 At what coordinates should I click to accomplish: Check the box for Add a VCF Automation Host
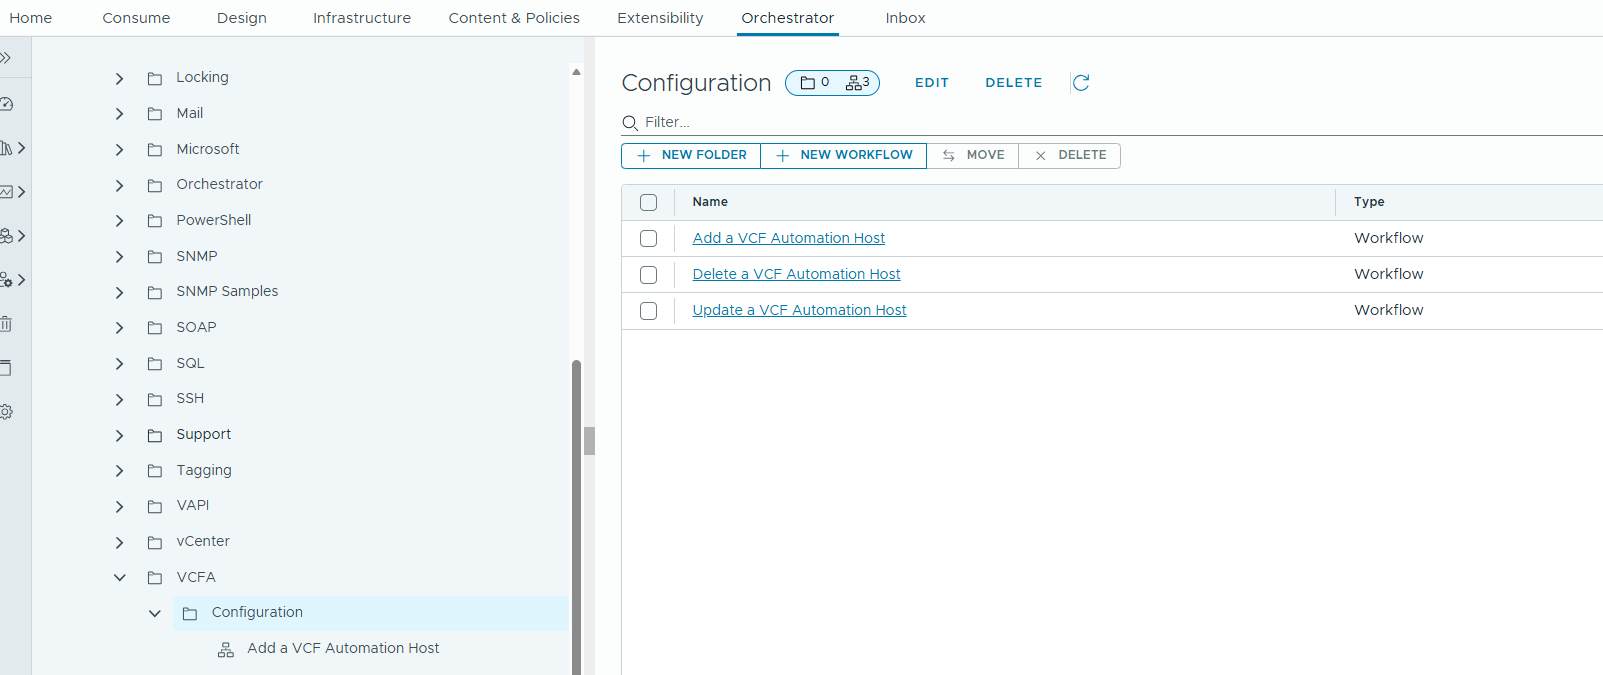pyautogui.click(x=649, y=239)
